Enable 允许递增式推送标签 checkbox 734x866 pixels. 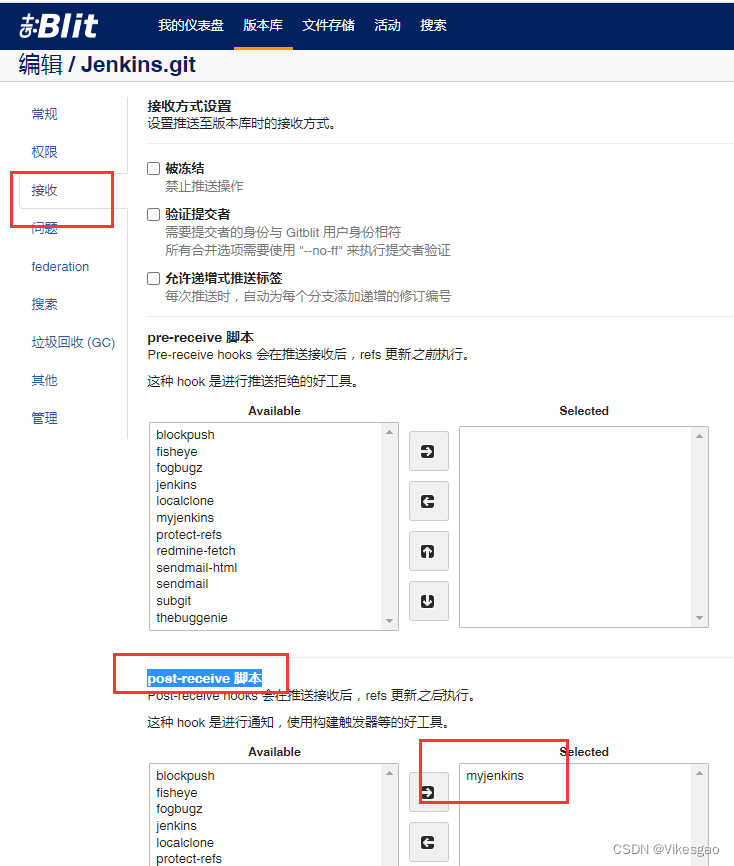tap(154, 278)
